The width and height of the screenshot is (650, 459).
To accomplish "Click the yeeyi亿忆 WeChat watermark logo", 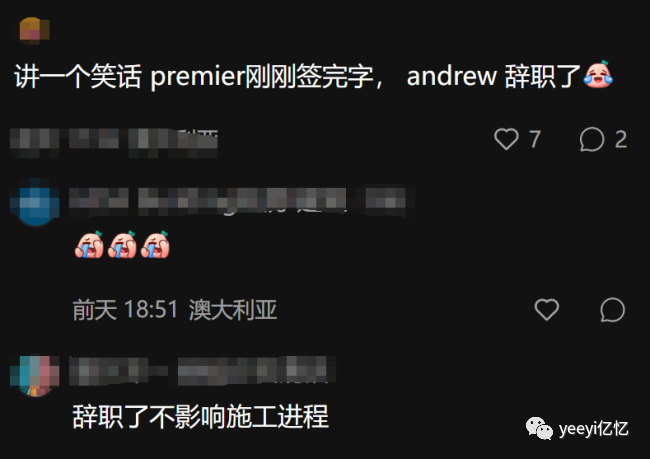I will coord(577,428).
